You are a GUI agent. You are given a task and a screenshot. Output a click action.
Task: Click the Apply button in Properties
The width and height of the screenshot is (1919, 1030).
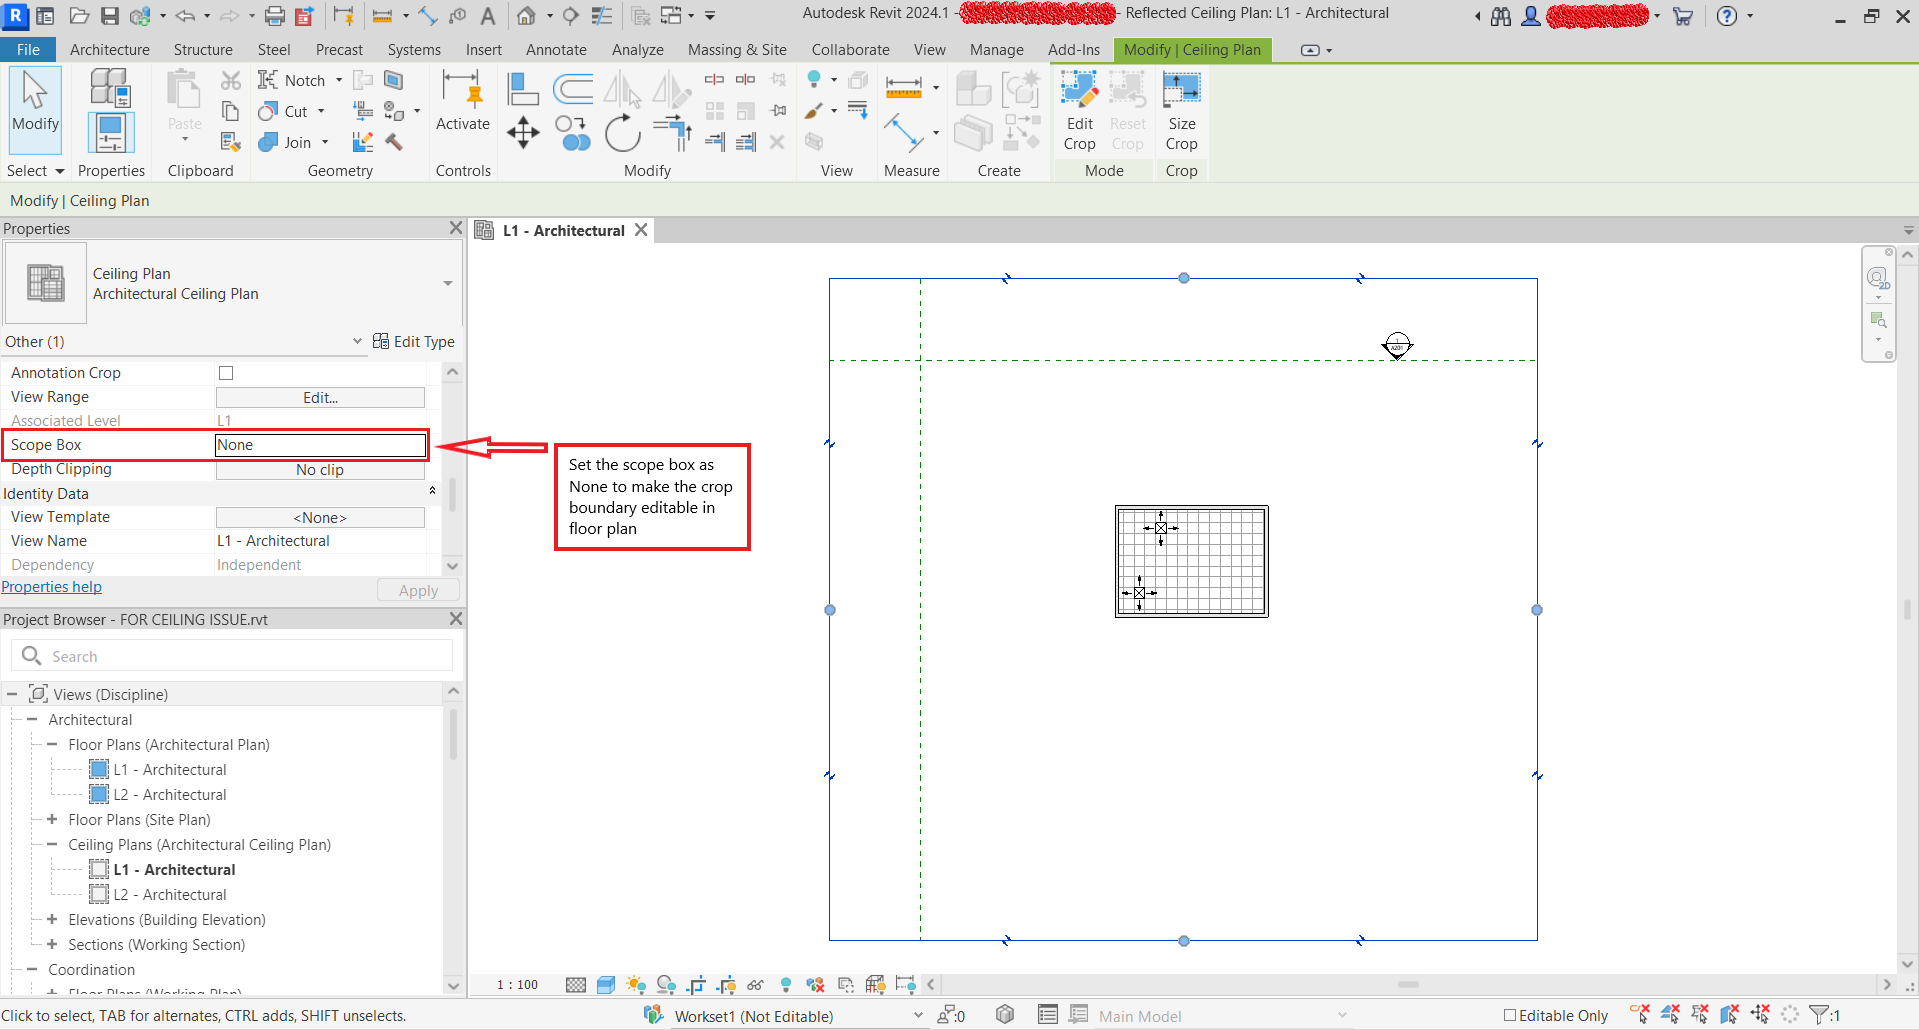(x=418, y=589)
